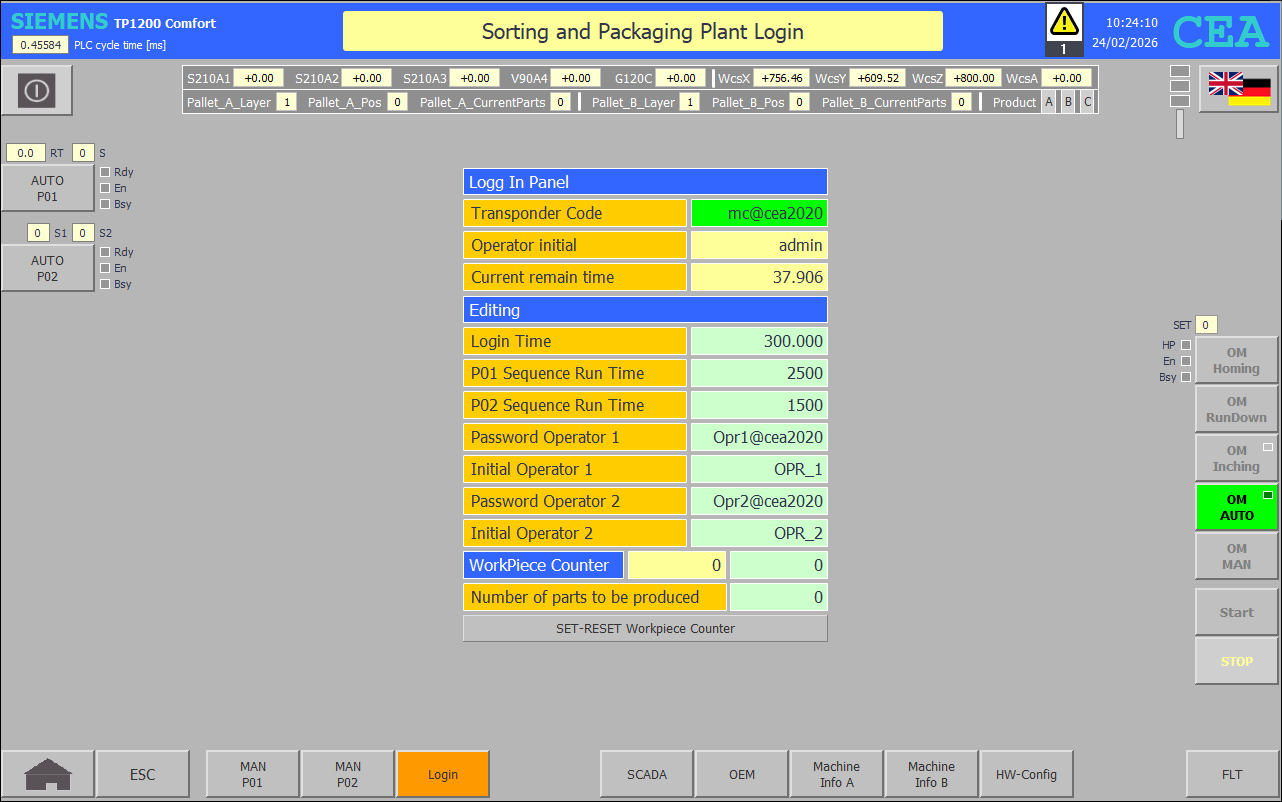Click the home icon button

click(x=48, y=774)
